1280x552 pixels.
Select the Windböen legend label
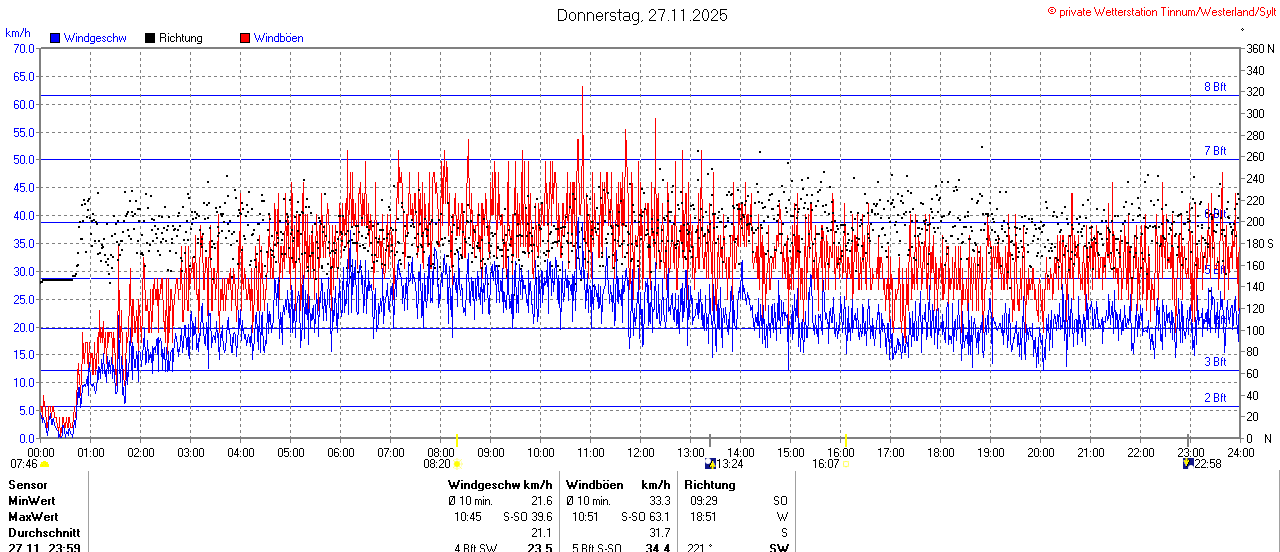[x=279, y=38]
